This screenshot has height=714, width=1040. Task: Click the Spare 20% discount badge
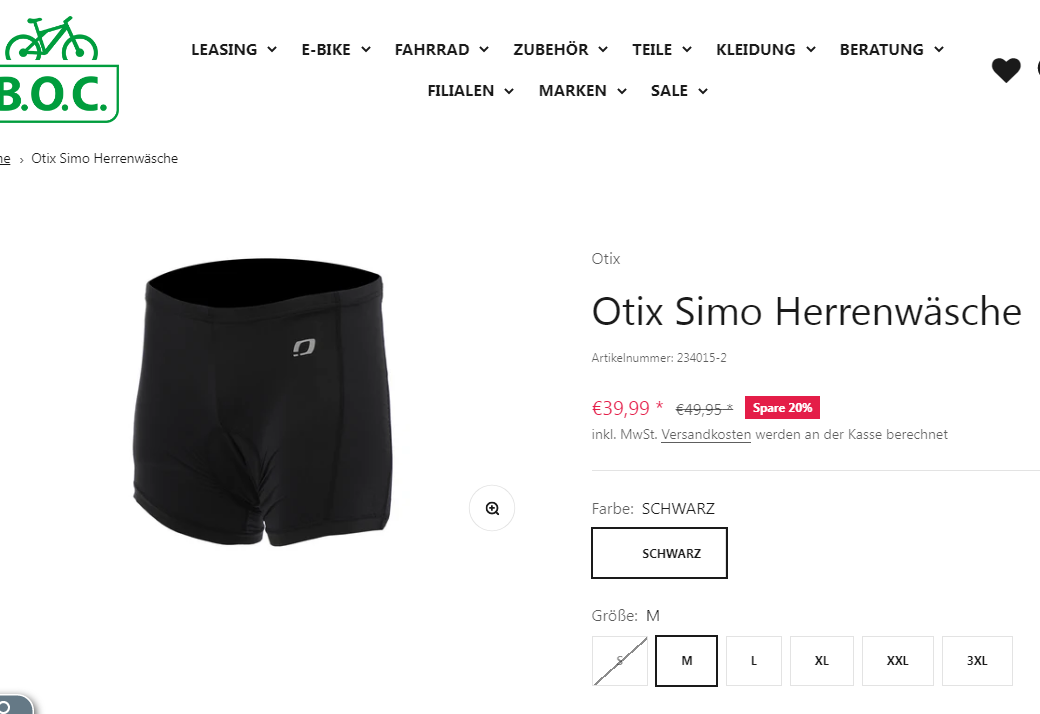782,407
